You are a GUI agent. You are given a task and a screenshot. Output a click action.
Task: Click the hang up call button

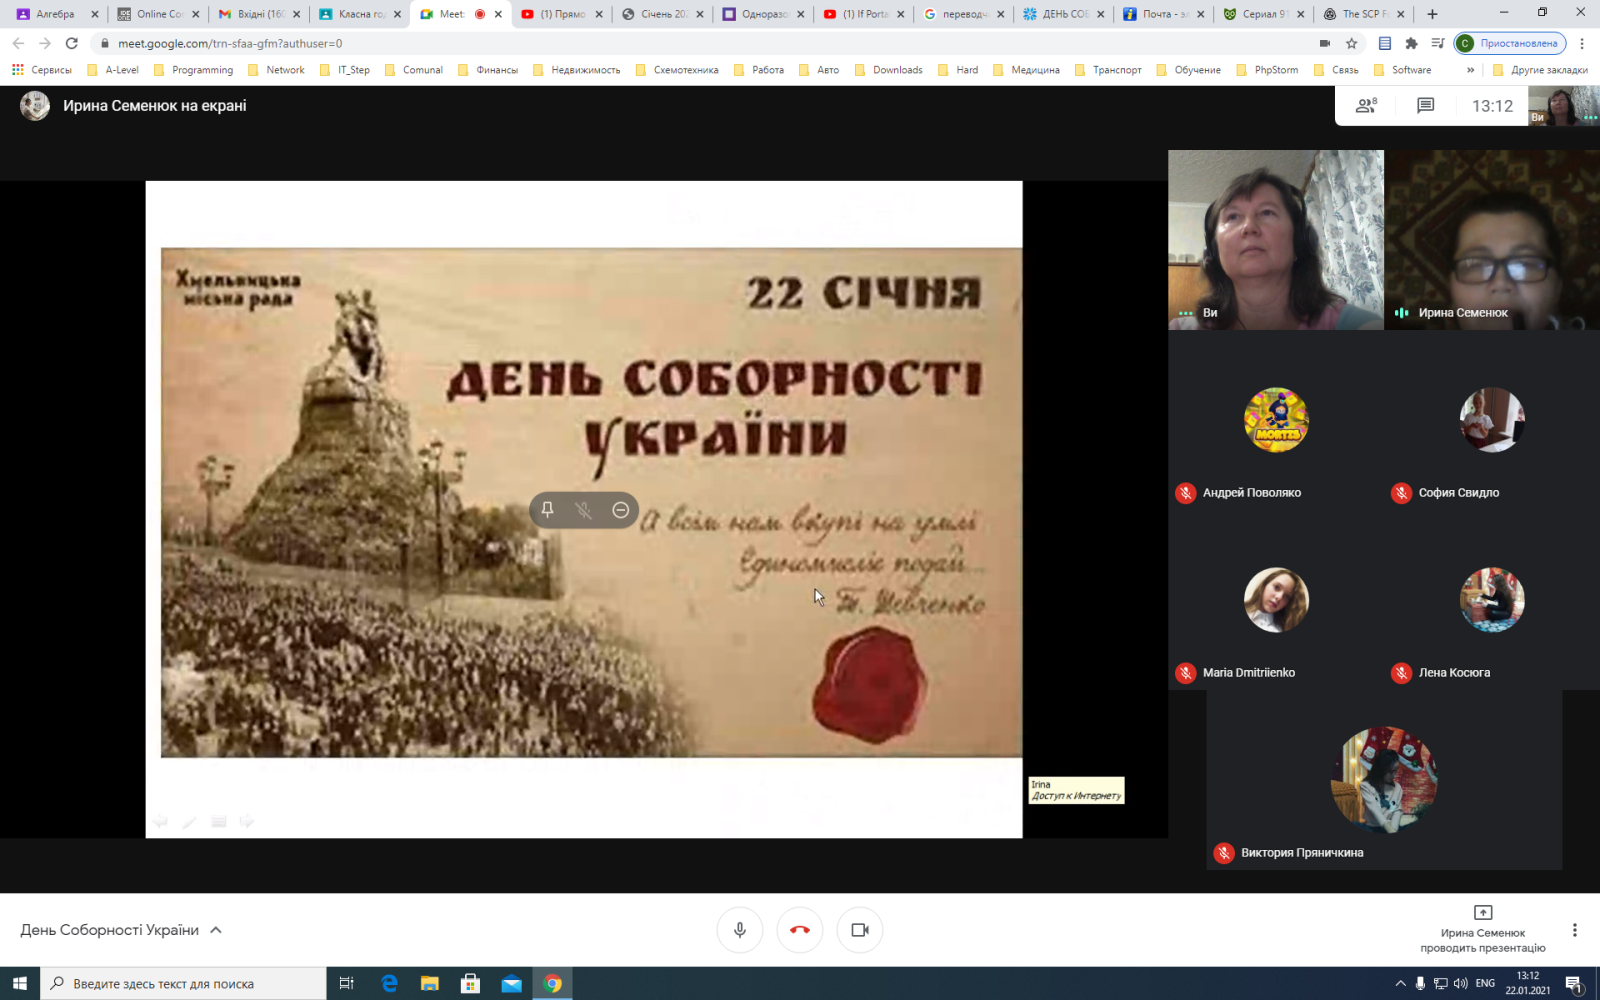point(800,930)
